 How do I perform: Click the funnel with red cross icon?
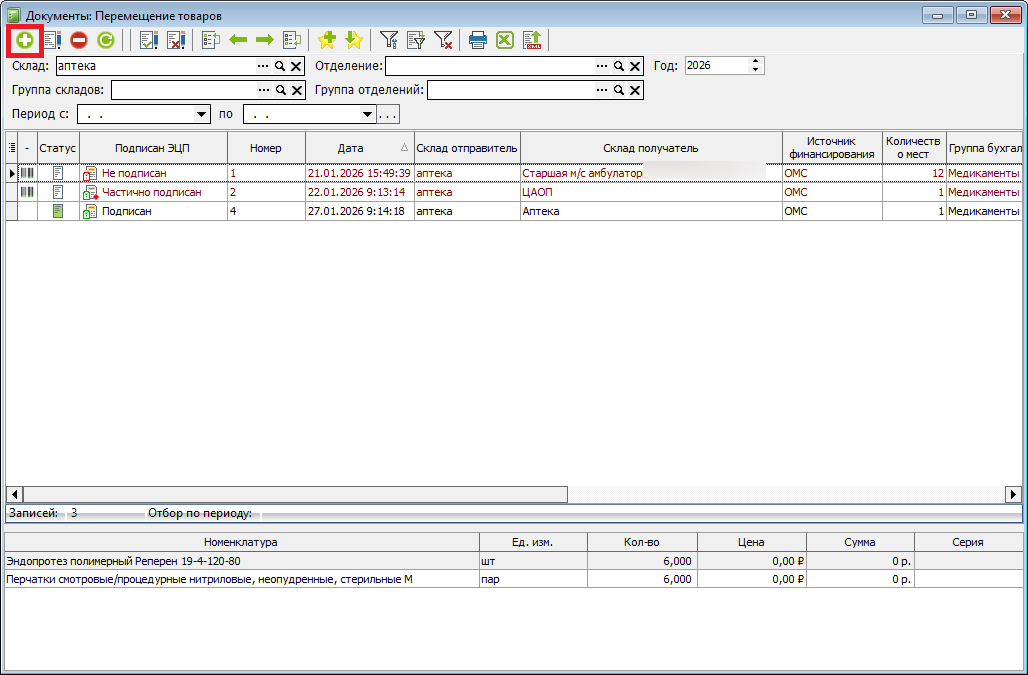point(443,41)
